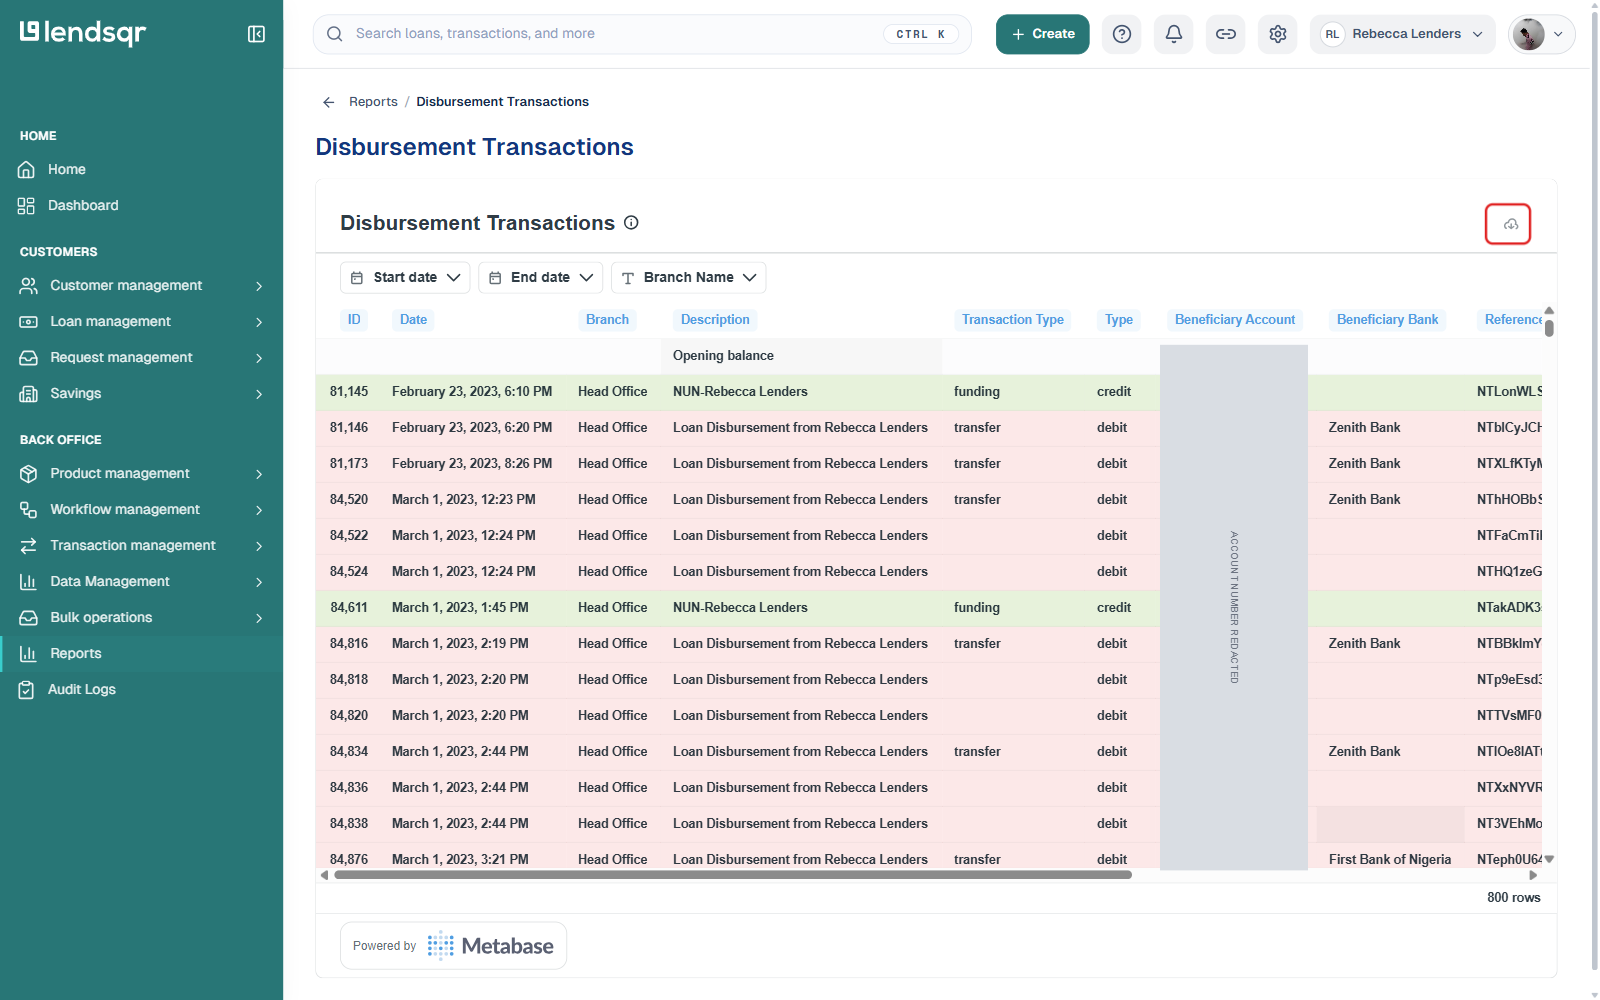
Task: Click the Product management icon
Action: pos(29,474)
